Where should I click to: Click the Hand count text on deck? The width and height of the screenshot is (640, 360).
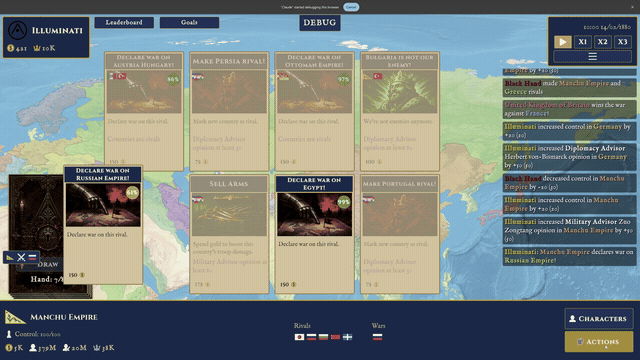pyautogui.click(x=47, y=280)
